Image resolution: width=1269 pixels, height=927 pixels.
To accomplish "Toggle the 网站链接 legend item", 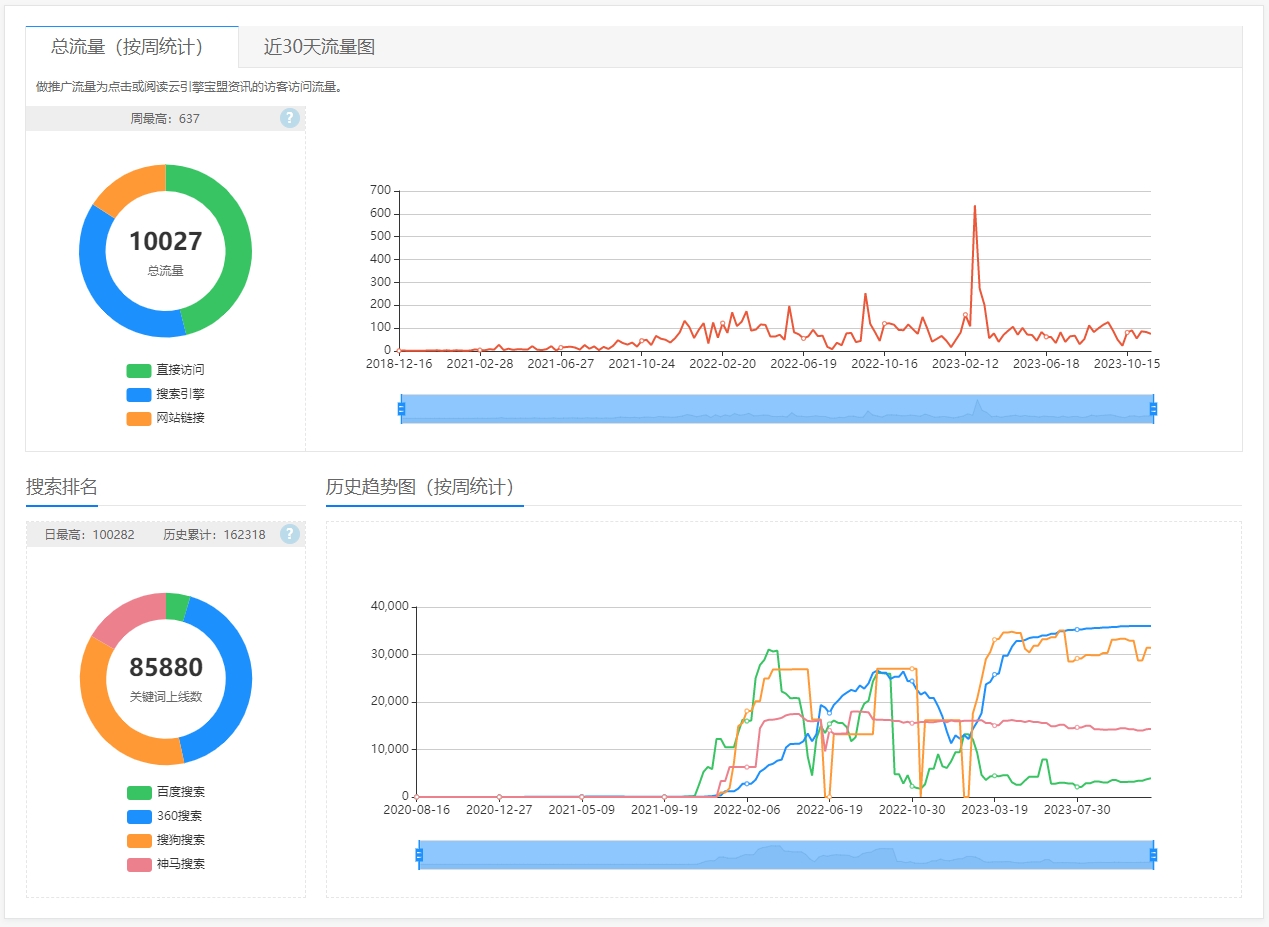I will coord(166,418).
